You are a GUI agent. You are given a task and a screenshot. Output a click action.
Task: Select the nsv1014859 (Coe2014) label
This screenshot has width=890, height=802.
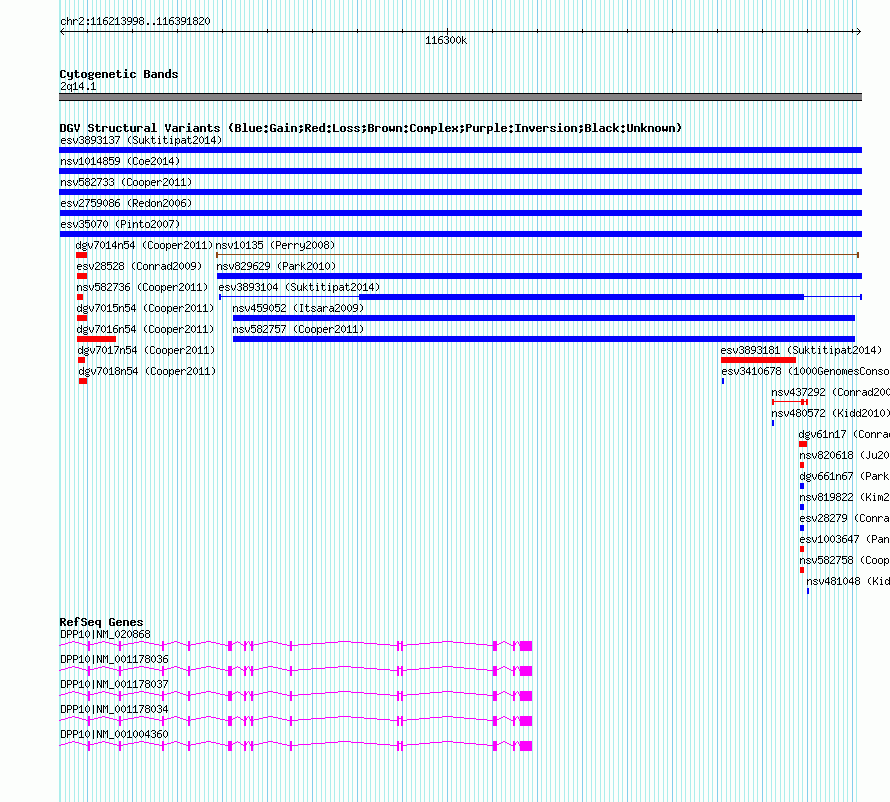coord(120,161)
